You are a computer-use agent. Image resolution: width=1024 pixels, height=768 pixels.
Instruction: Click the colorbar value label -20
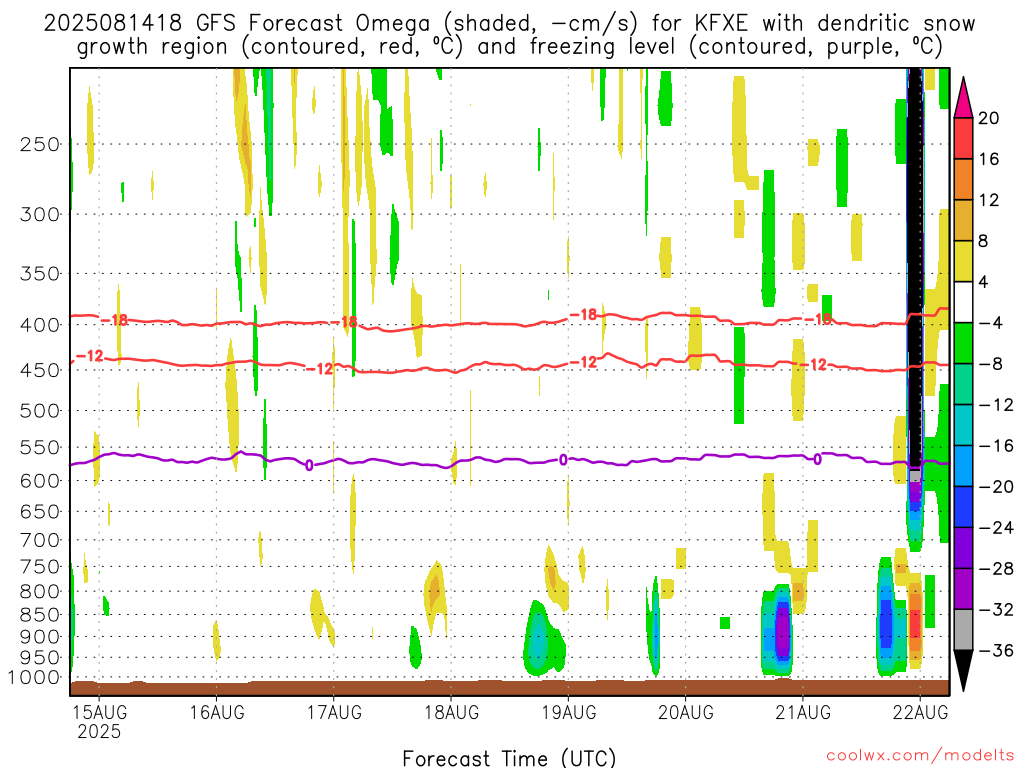996,487
